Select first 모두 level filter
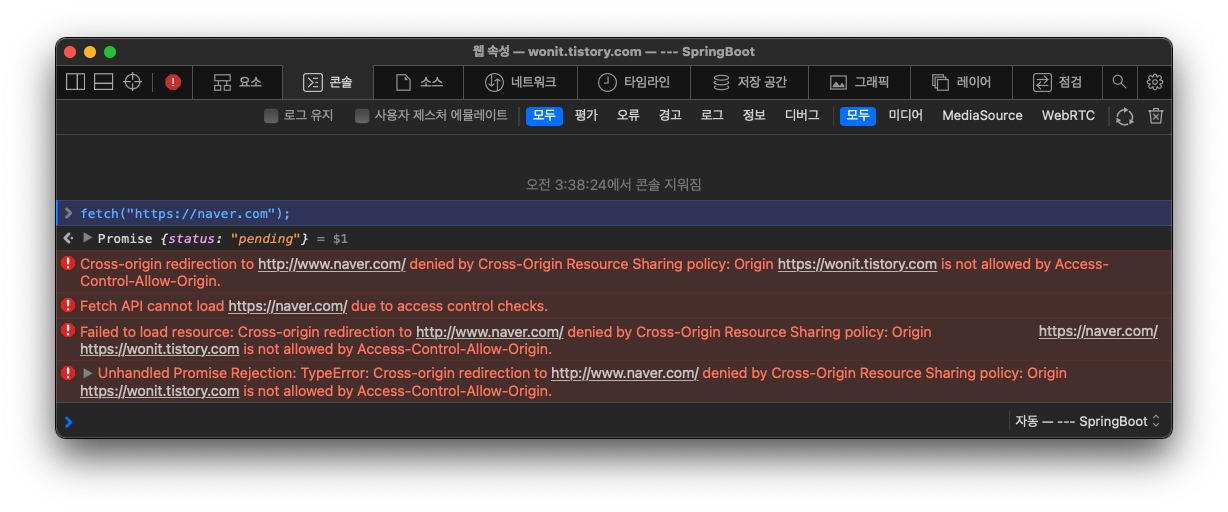 544,116
